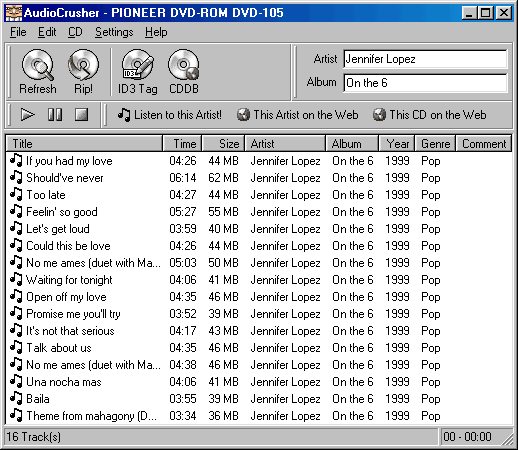The width and height of the screenshot is (518, 450).
Task: Open the CD menu
Action: tap(75, 32)
